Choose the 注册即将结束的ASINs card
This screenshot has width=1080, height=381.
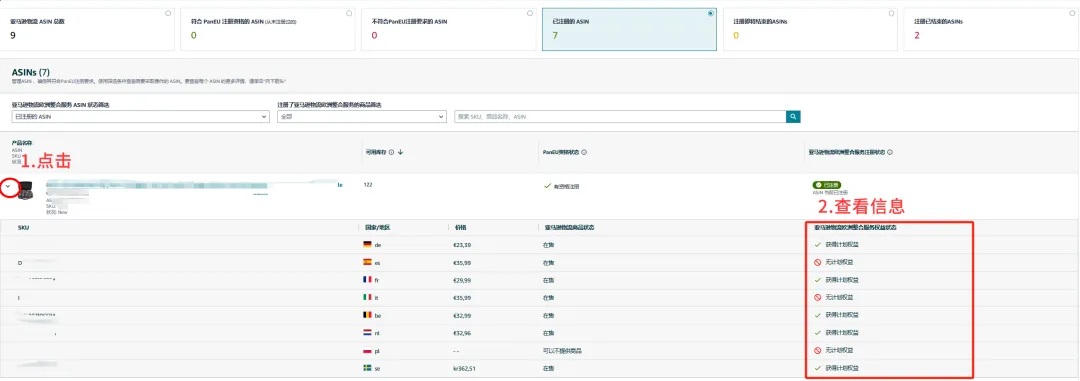coord(810,29)
